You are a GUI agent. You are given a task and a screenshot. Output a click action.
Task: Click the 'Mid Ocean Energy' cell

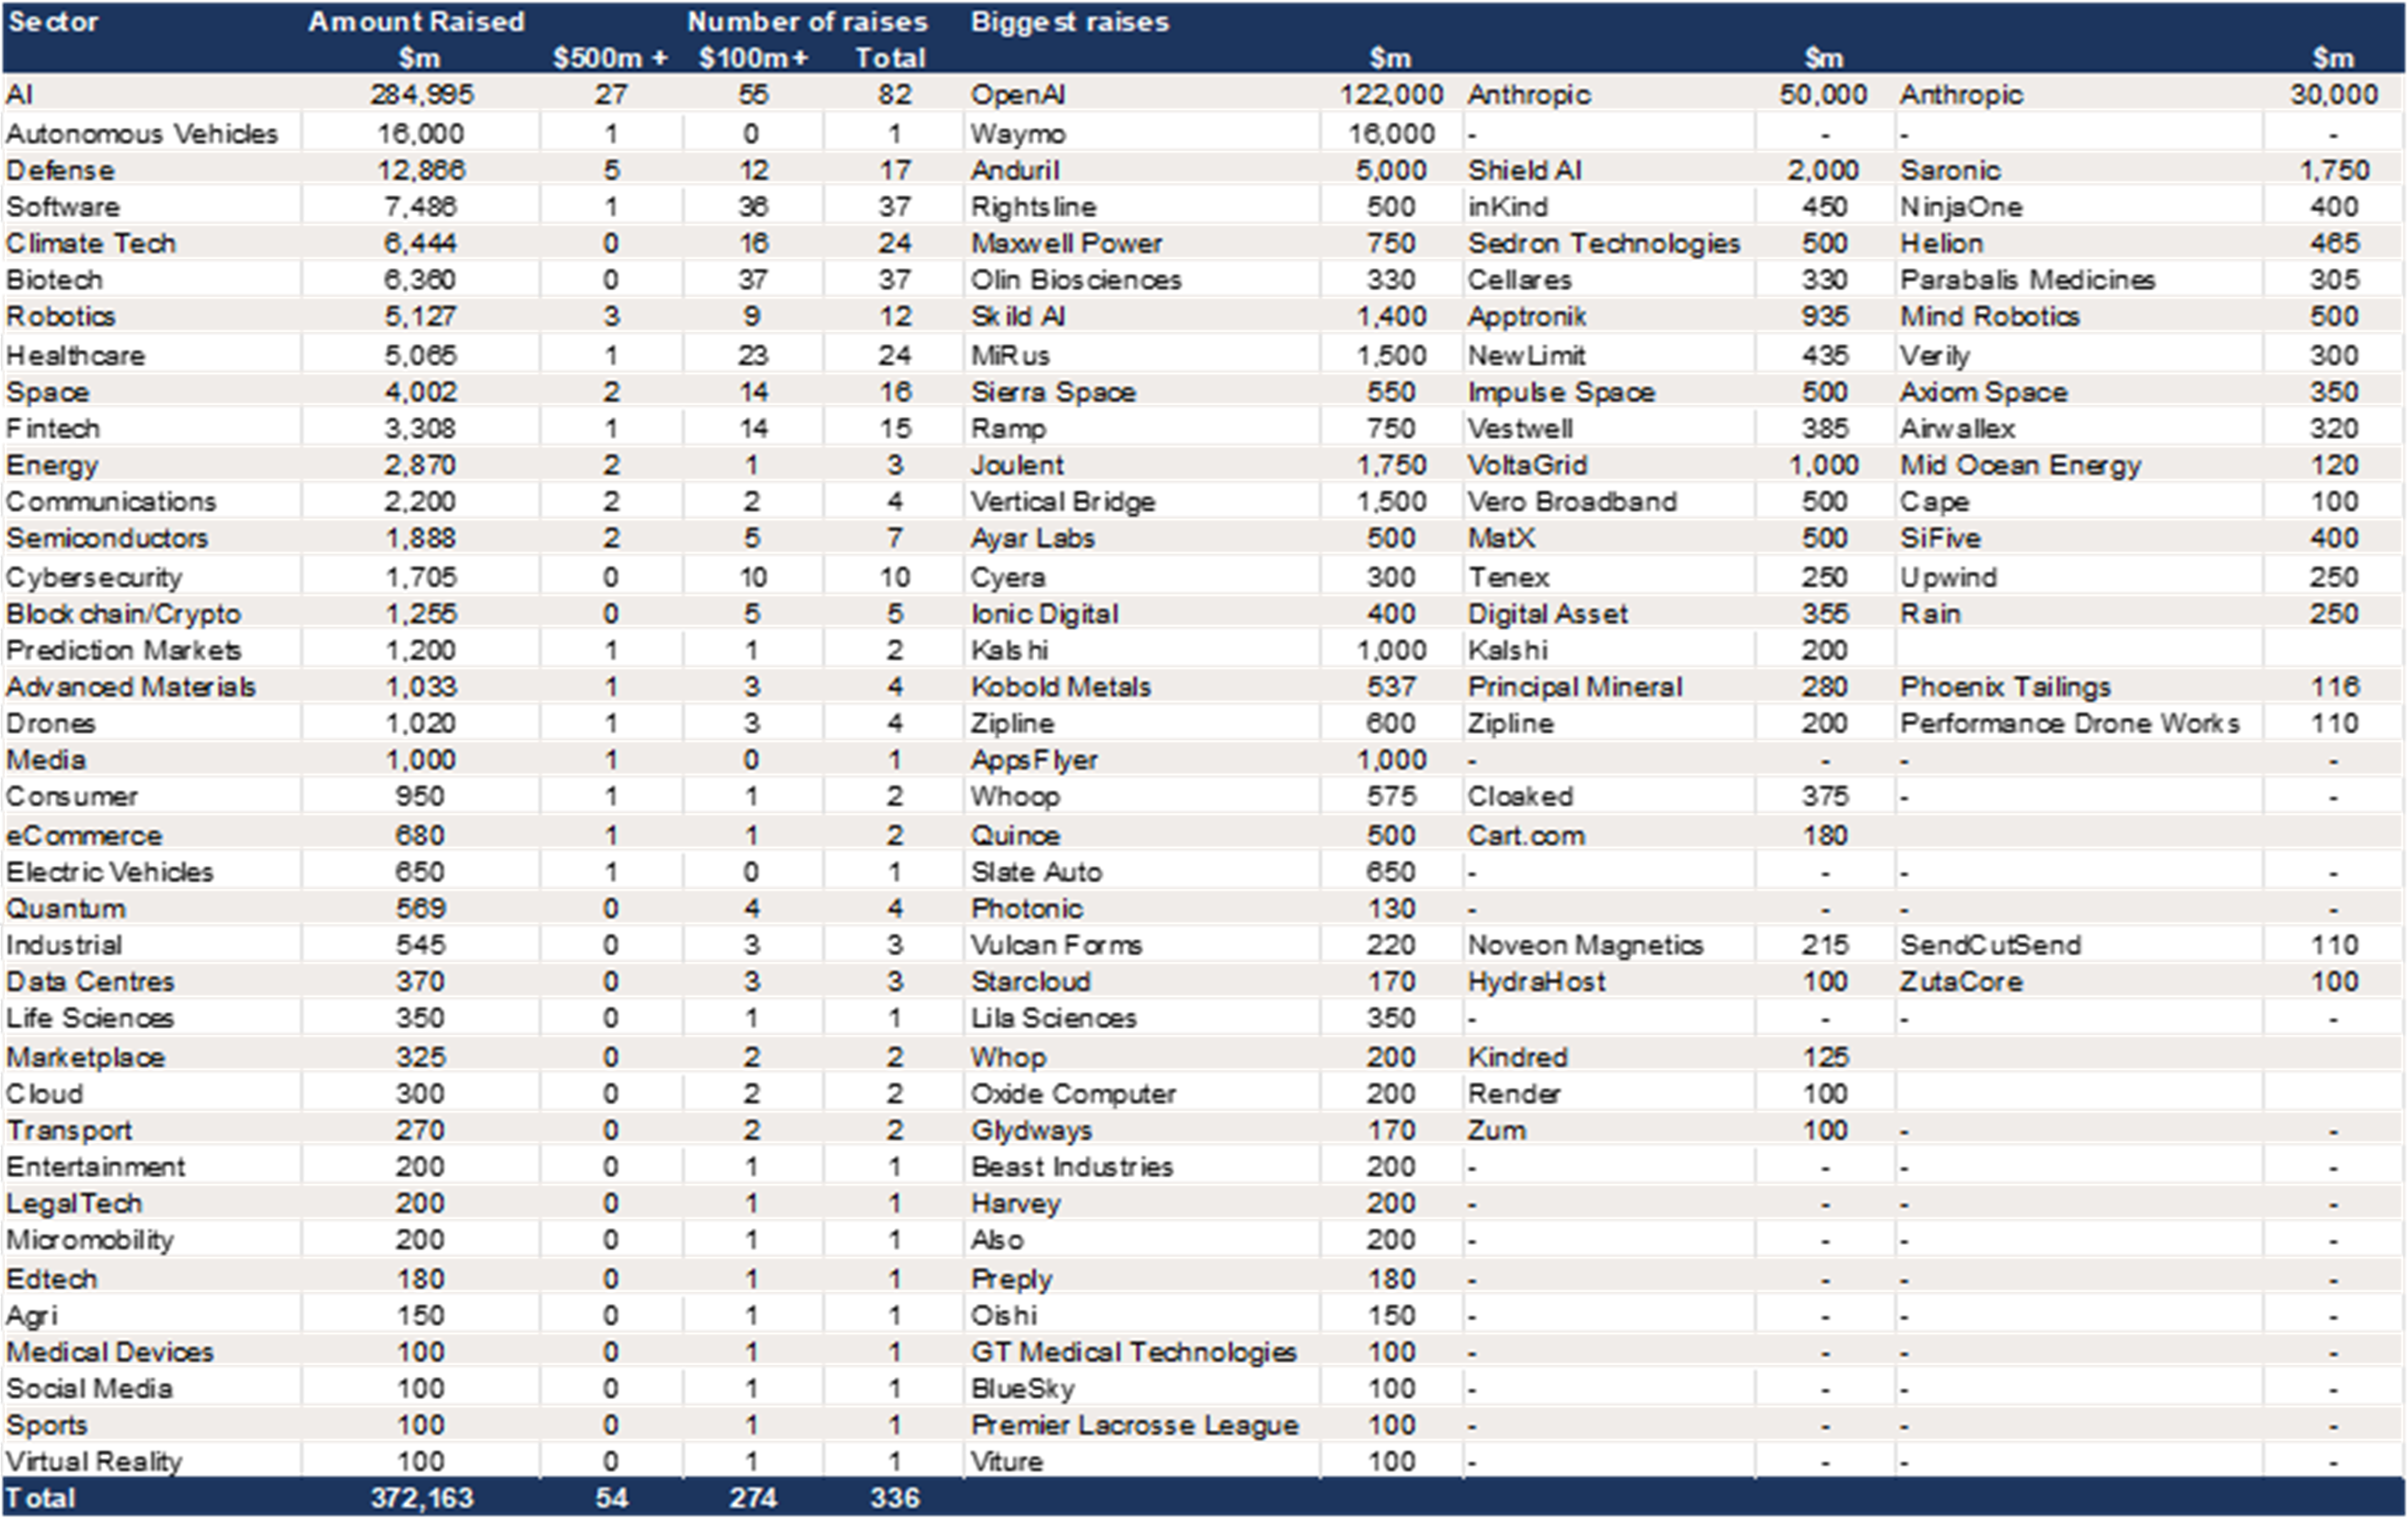coord(2020,465)
